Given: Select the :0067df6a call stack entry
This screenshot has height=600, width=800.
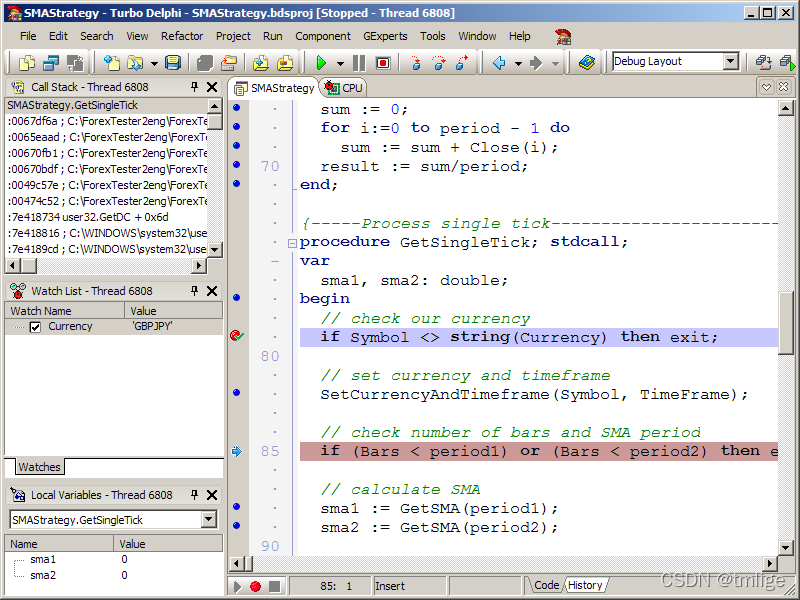Looking at the screenshot, I should [x=108, y=121].
